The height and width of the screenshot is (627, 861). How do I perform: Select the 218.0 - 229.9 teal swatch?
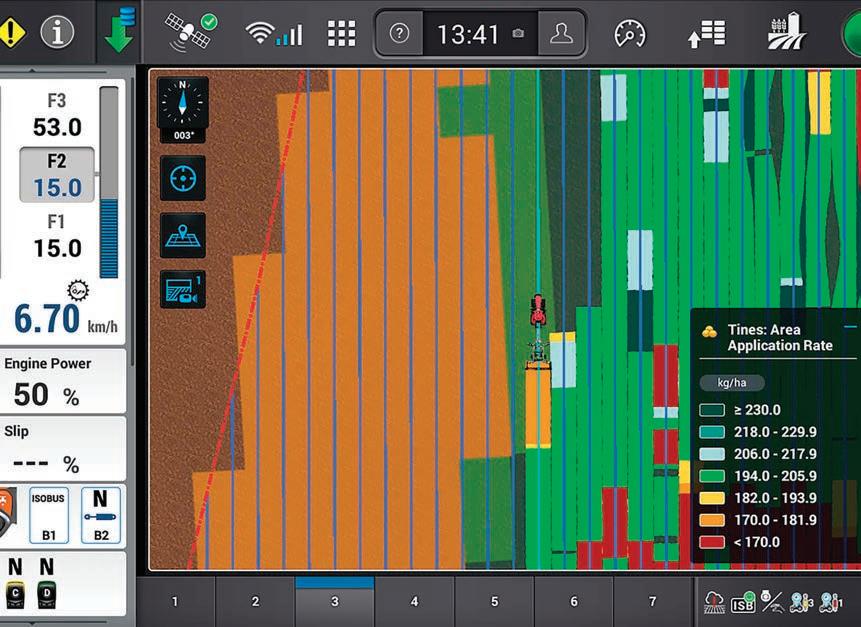click(x=712, y=432)
